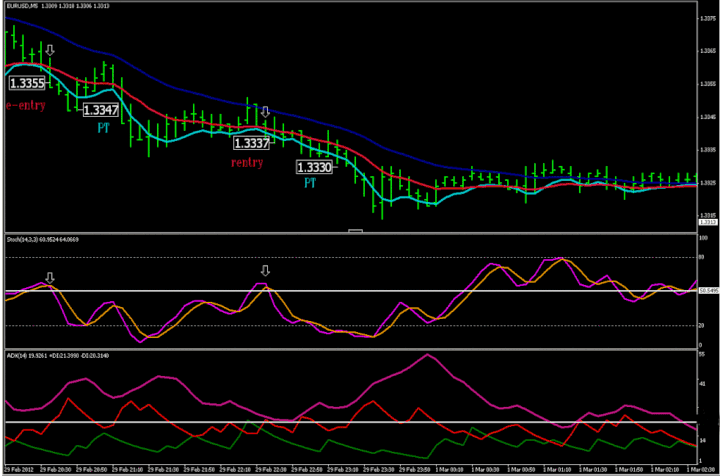Click the 100 value on stochastic scale
Image resolution: width=720 pixels, height=476 pixels.
pos(703,238)
